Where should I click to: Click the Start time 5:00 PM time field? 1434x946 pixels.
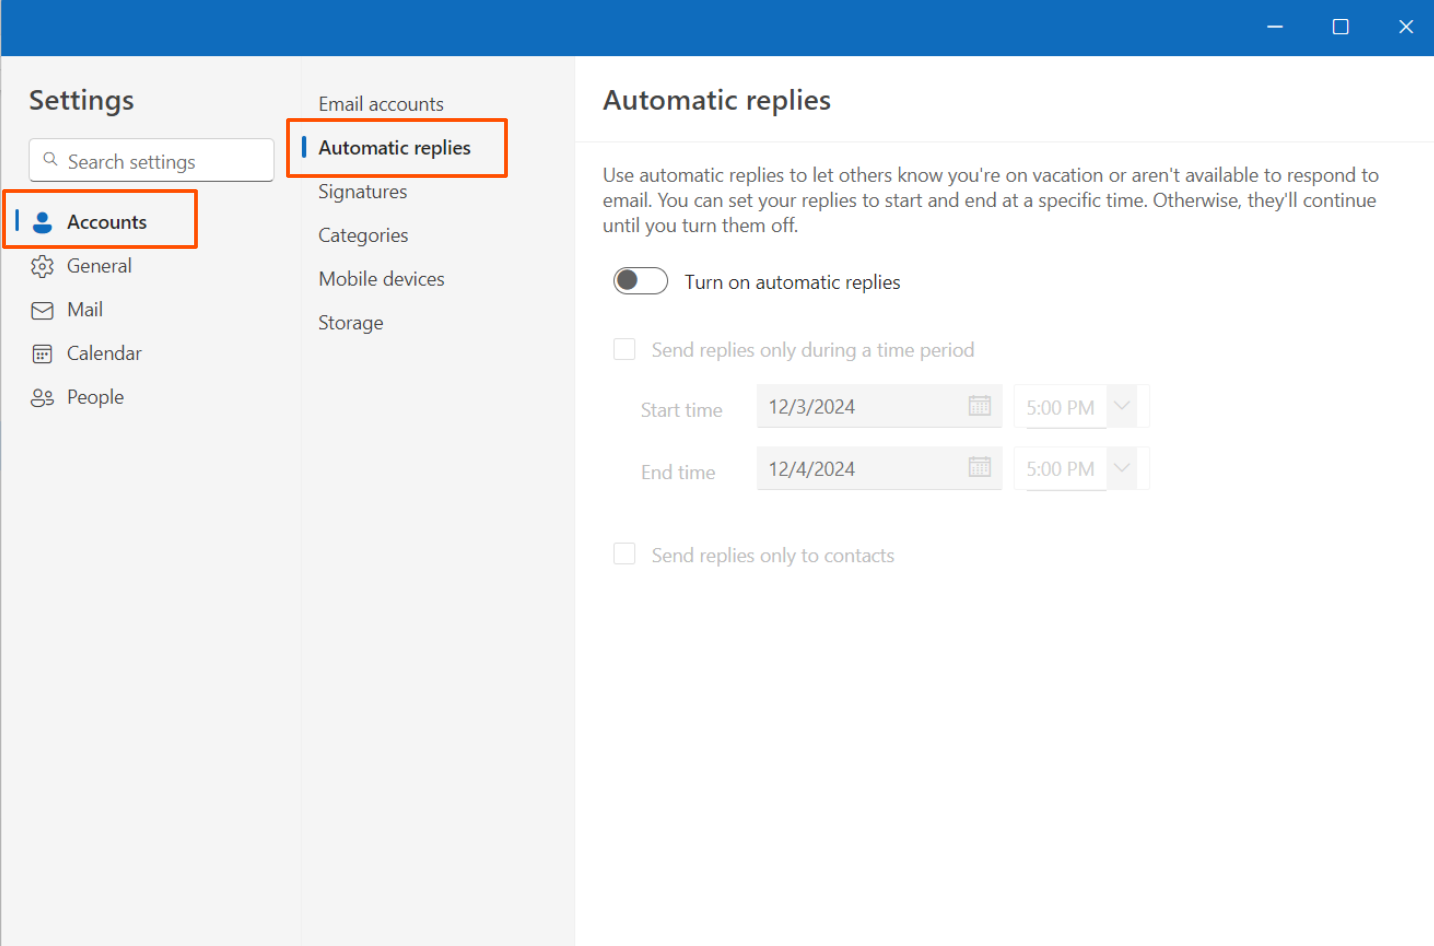pos(1060,407)
